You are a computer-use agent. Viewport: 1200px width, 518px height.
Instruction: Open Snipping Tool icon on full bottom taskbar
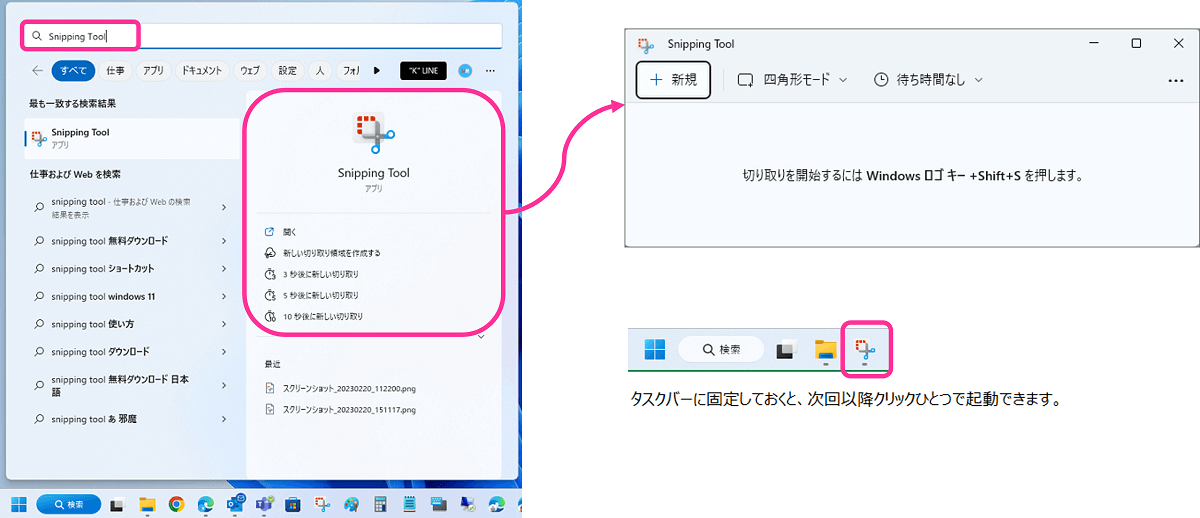(x=322, y=504)
